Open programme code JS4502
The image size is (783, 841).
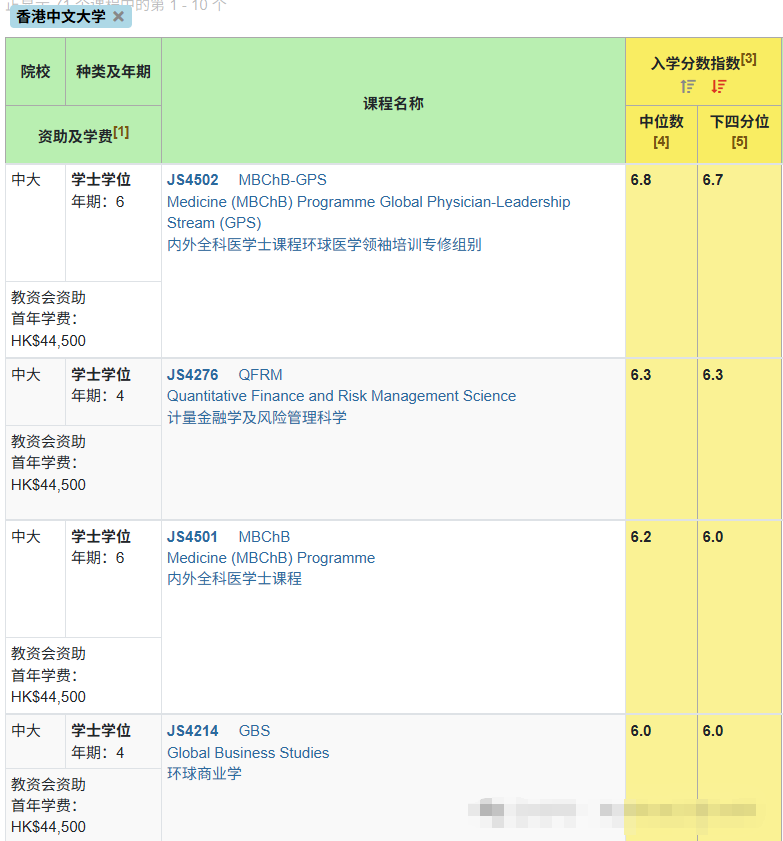(x=193, y=180)
